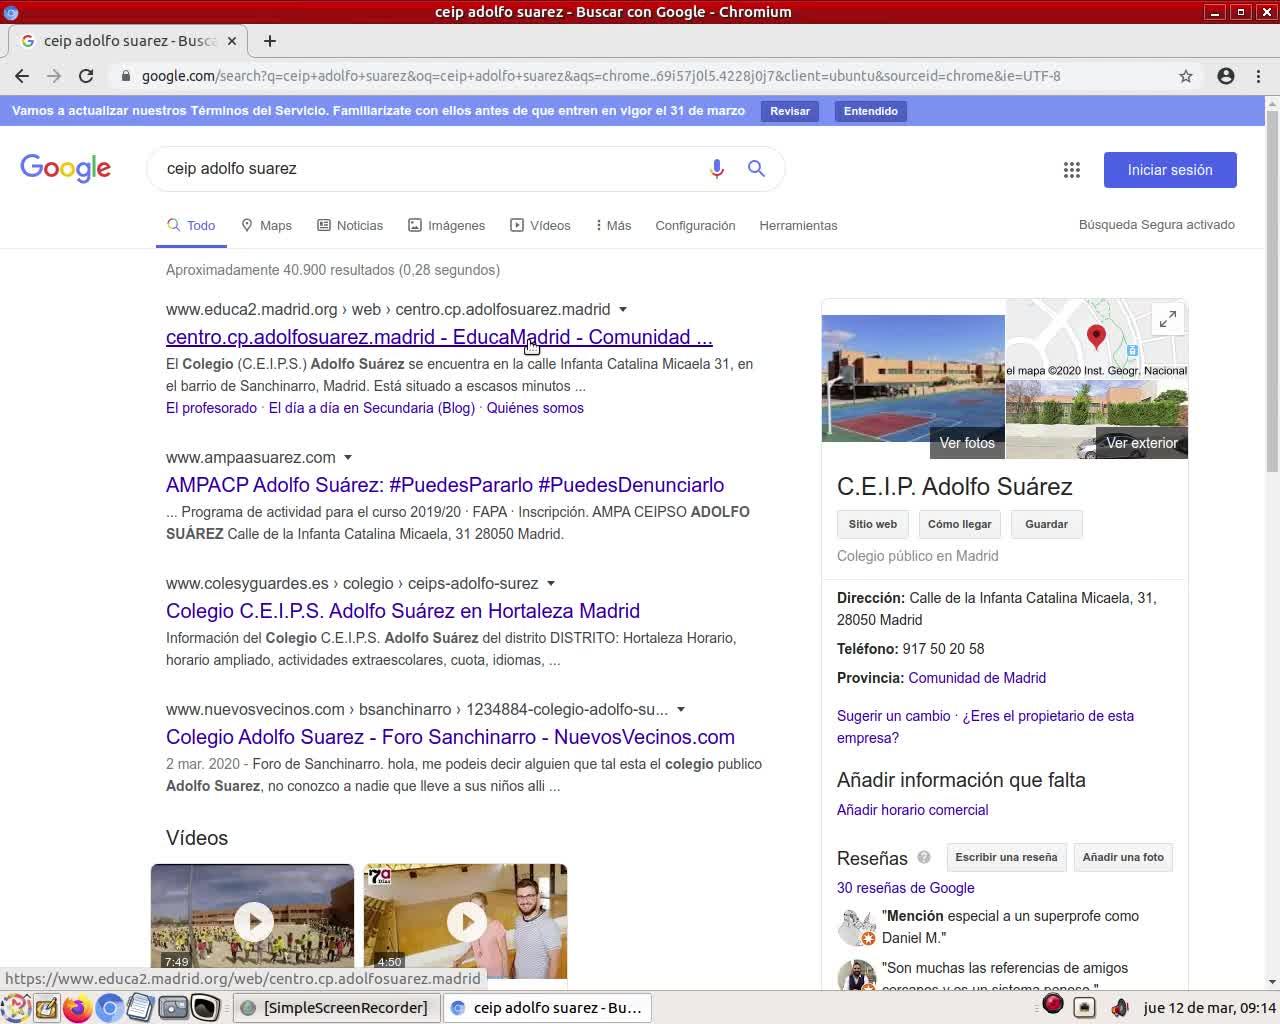This screenshot has width=1280, height=1024.
Task: Close the ceip adolfo suarez tab
Action: coord(232,41)
